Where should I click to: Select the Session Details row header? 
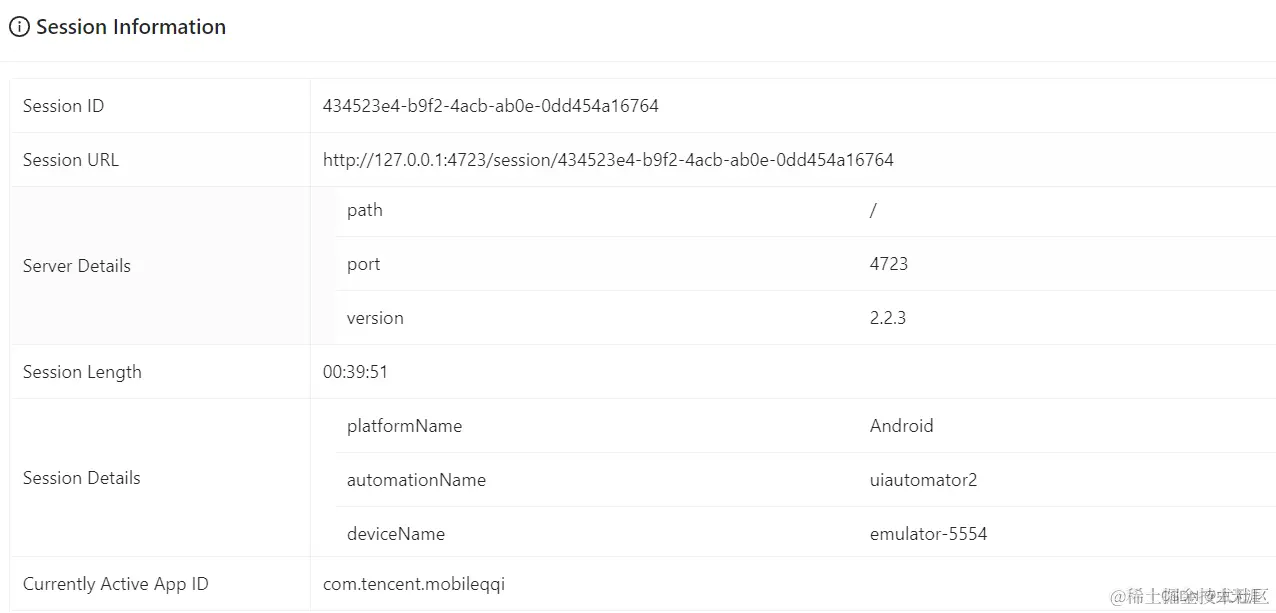point(160,478)
